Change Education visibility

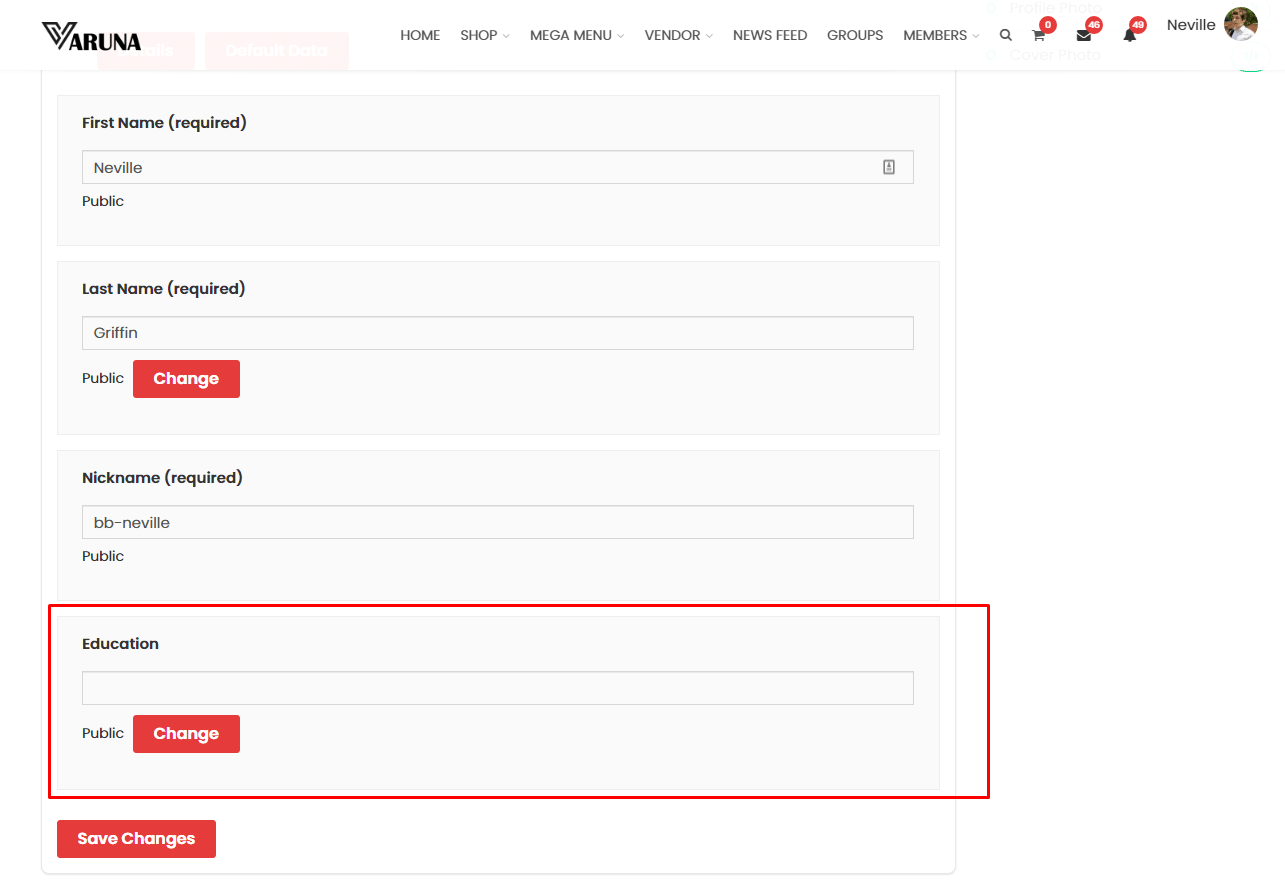pyautogui.click(x=186, y=734)
